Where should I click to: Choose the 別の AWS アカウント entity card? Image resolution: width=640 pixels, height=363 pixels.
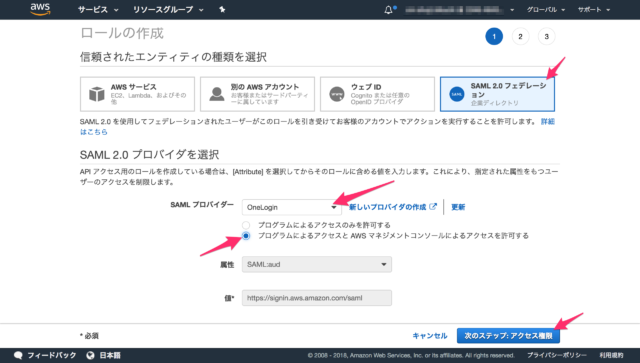(x=257, y=94)
